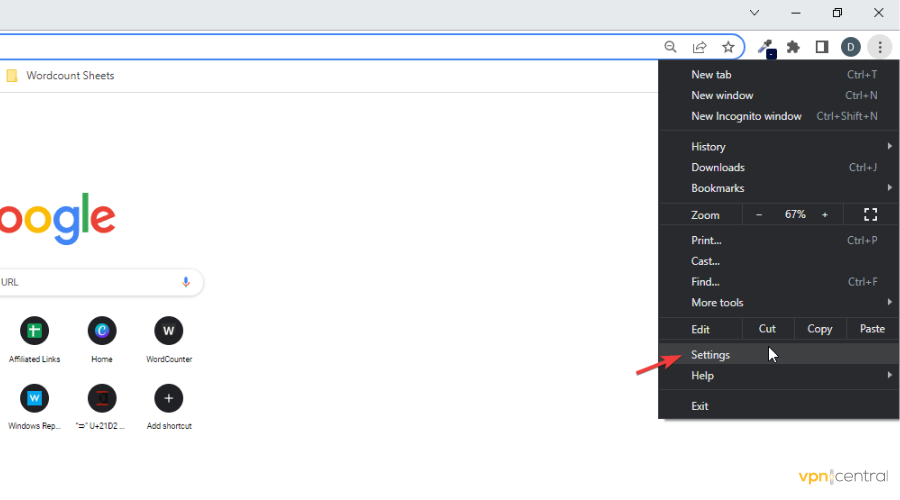Click the Copy button in Edit row
The width and height of the screenshot is (900, 500).
pyautogui.click(x=820, y=329)
